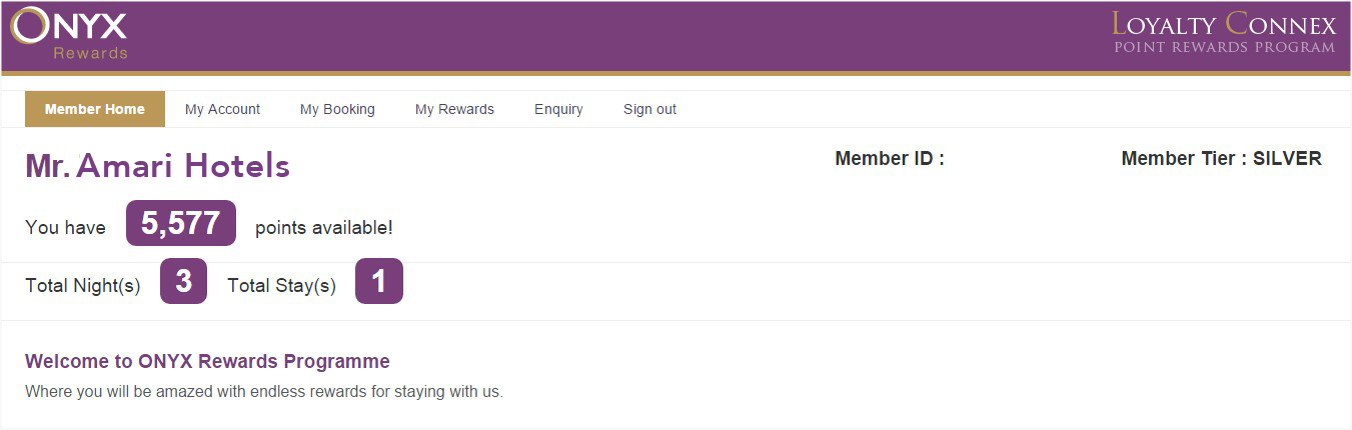Click the 'endless rewards' welcome description text

pyautogui.click(x=264, y=391)
